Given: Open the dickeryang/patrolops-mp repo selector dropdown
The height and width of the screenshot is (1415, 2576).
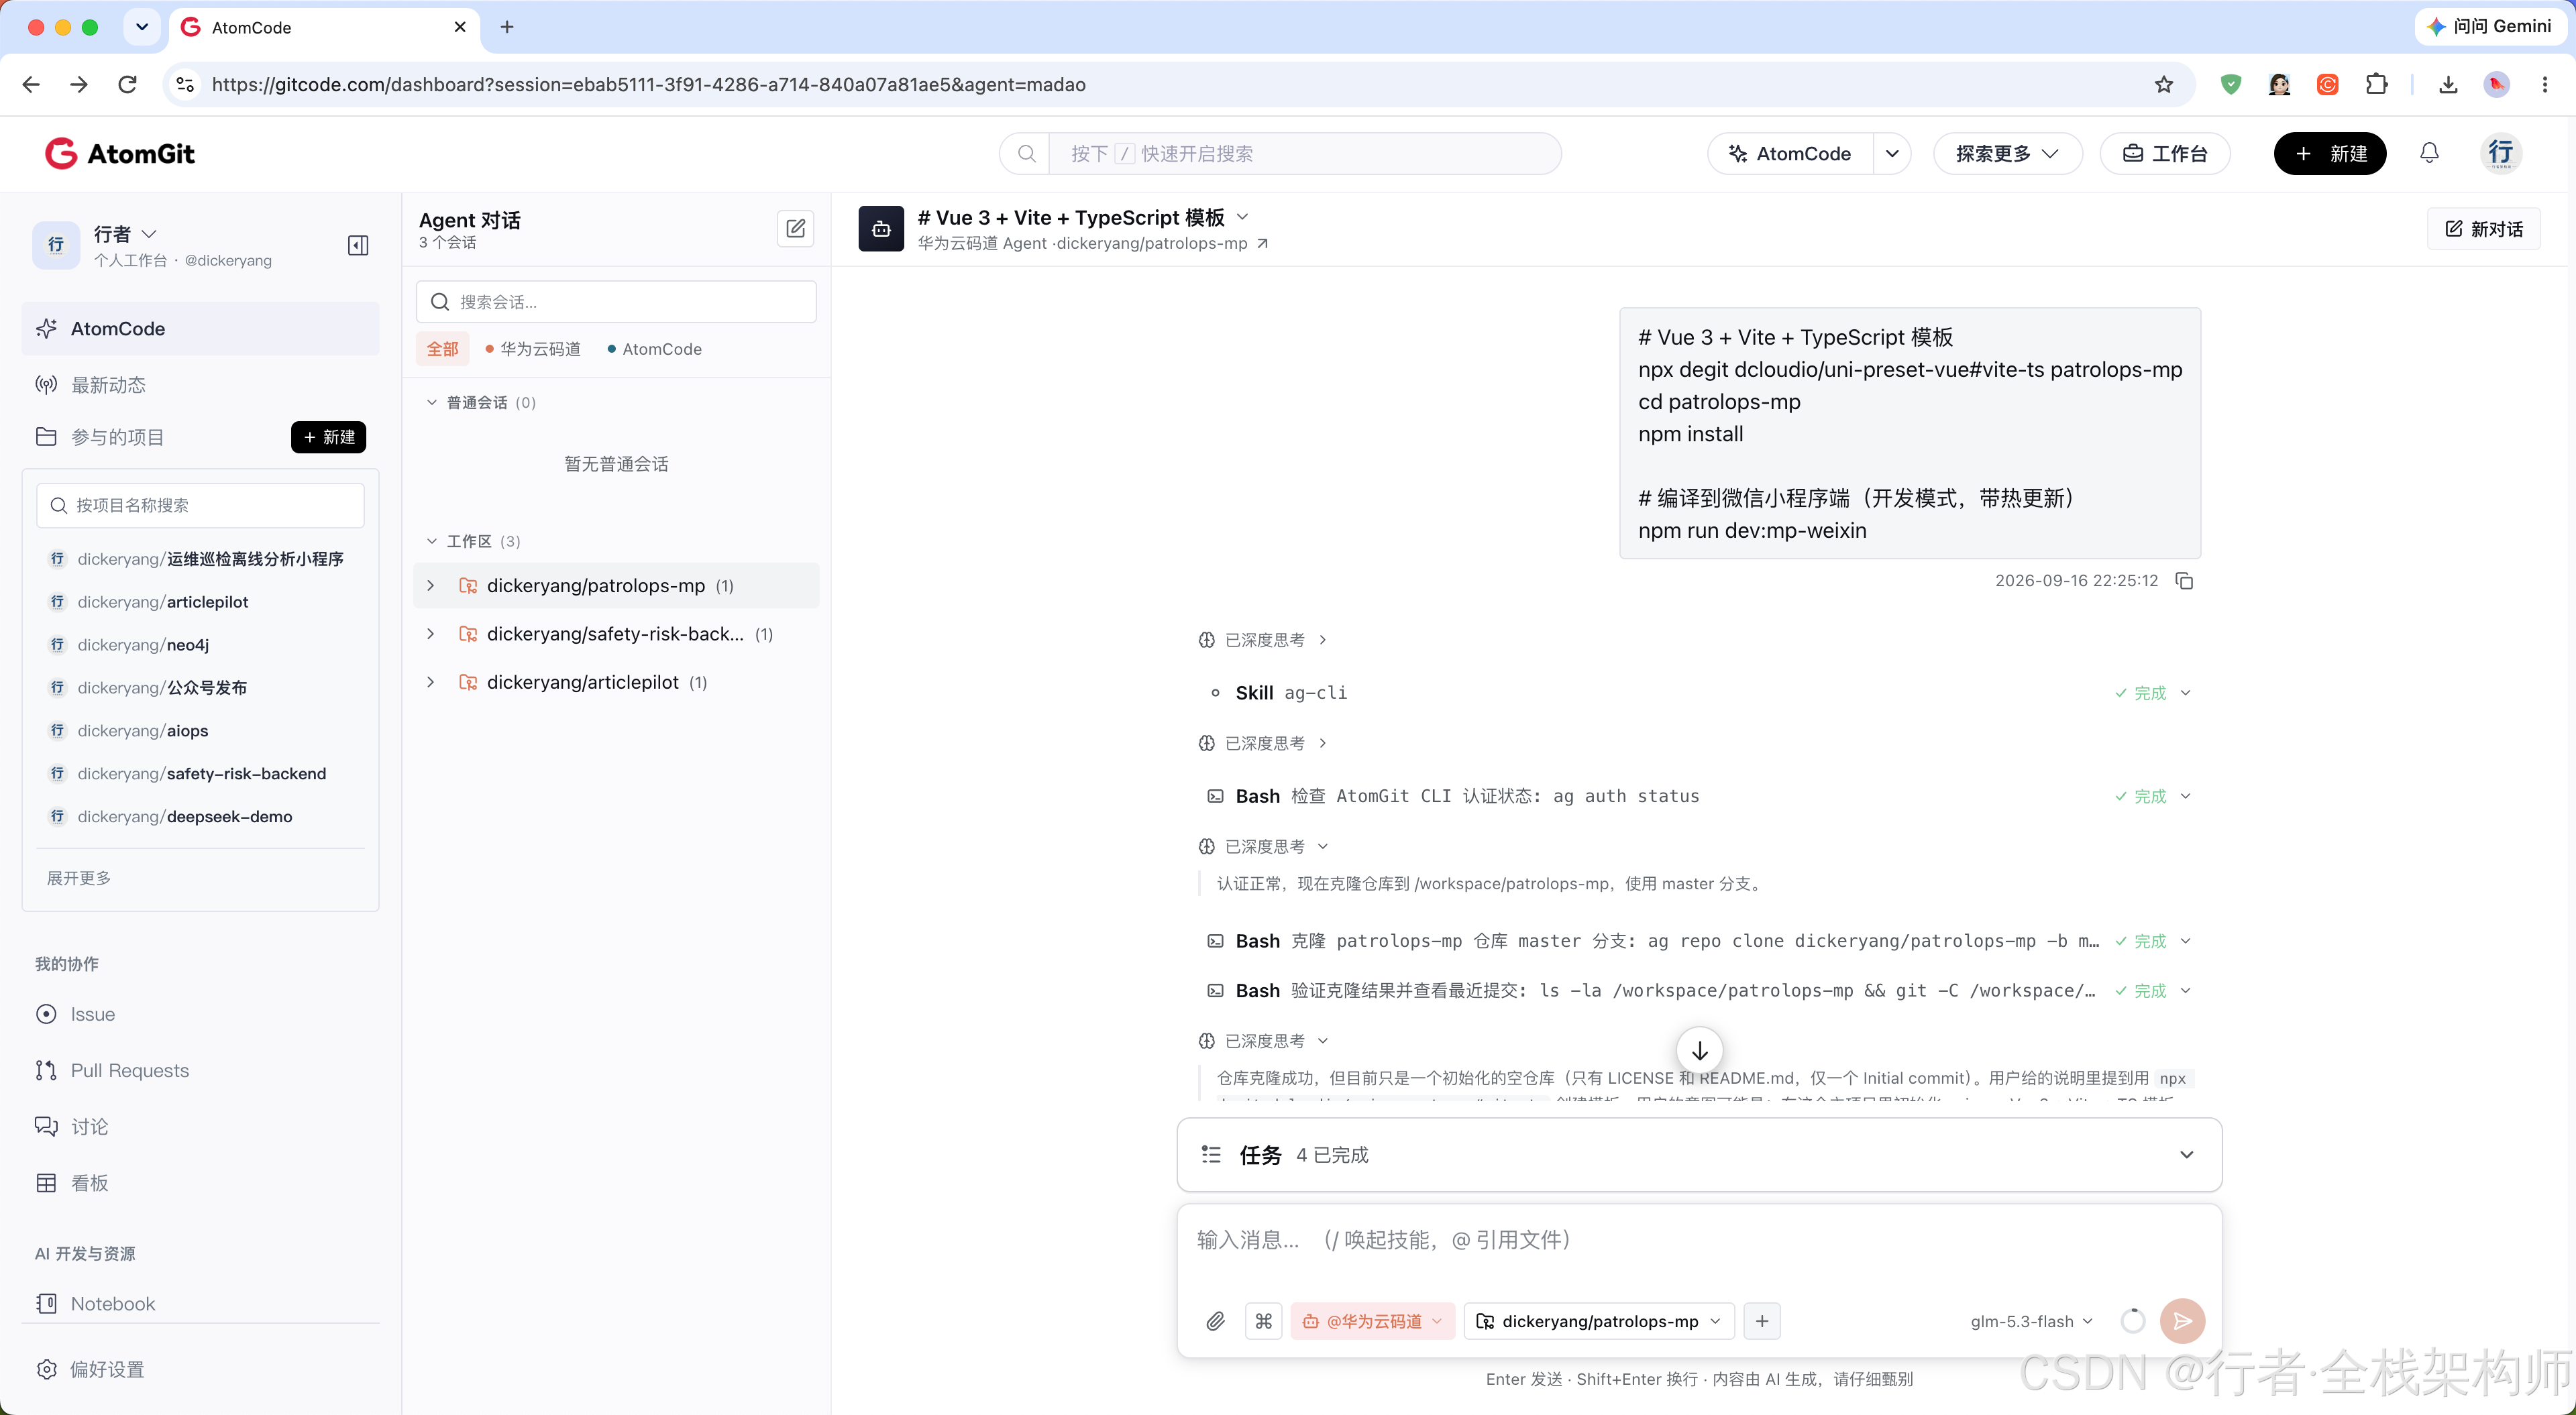Looking at the screenshot, I should pos(1598,1321).
